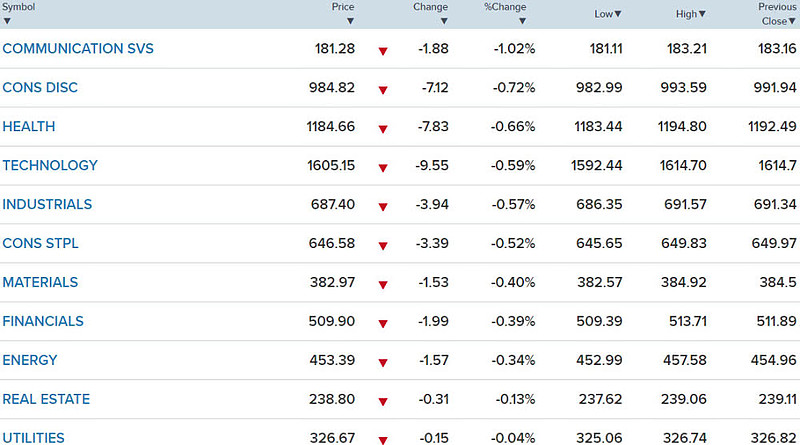Sort by Change column header

(x=430, y=7)
